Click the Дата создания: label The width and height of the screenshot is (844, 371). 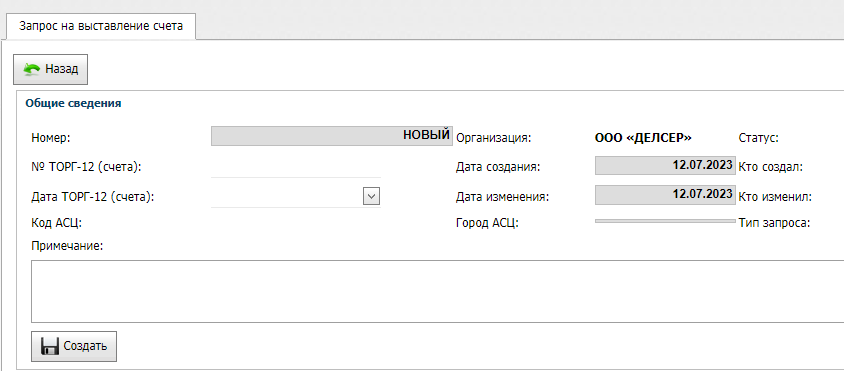tap(498, 167)
